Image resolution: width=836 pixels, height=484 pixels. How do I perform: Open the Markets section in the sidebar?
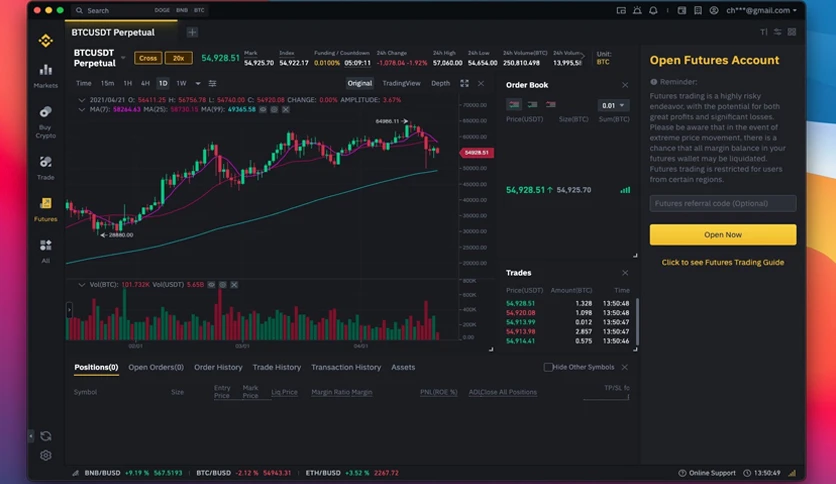coord(46,76)
